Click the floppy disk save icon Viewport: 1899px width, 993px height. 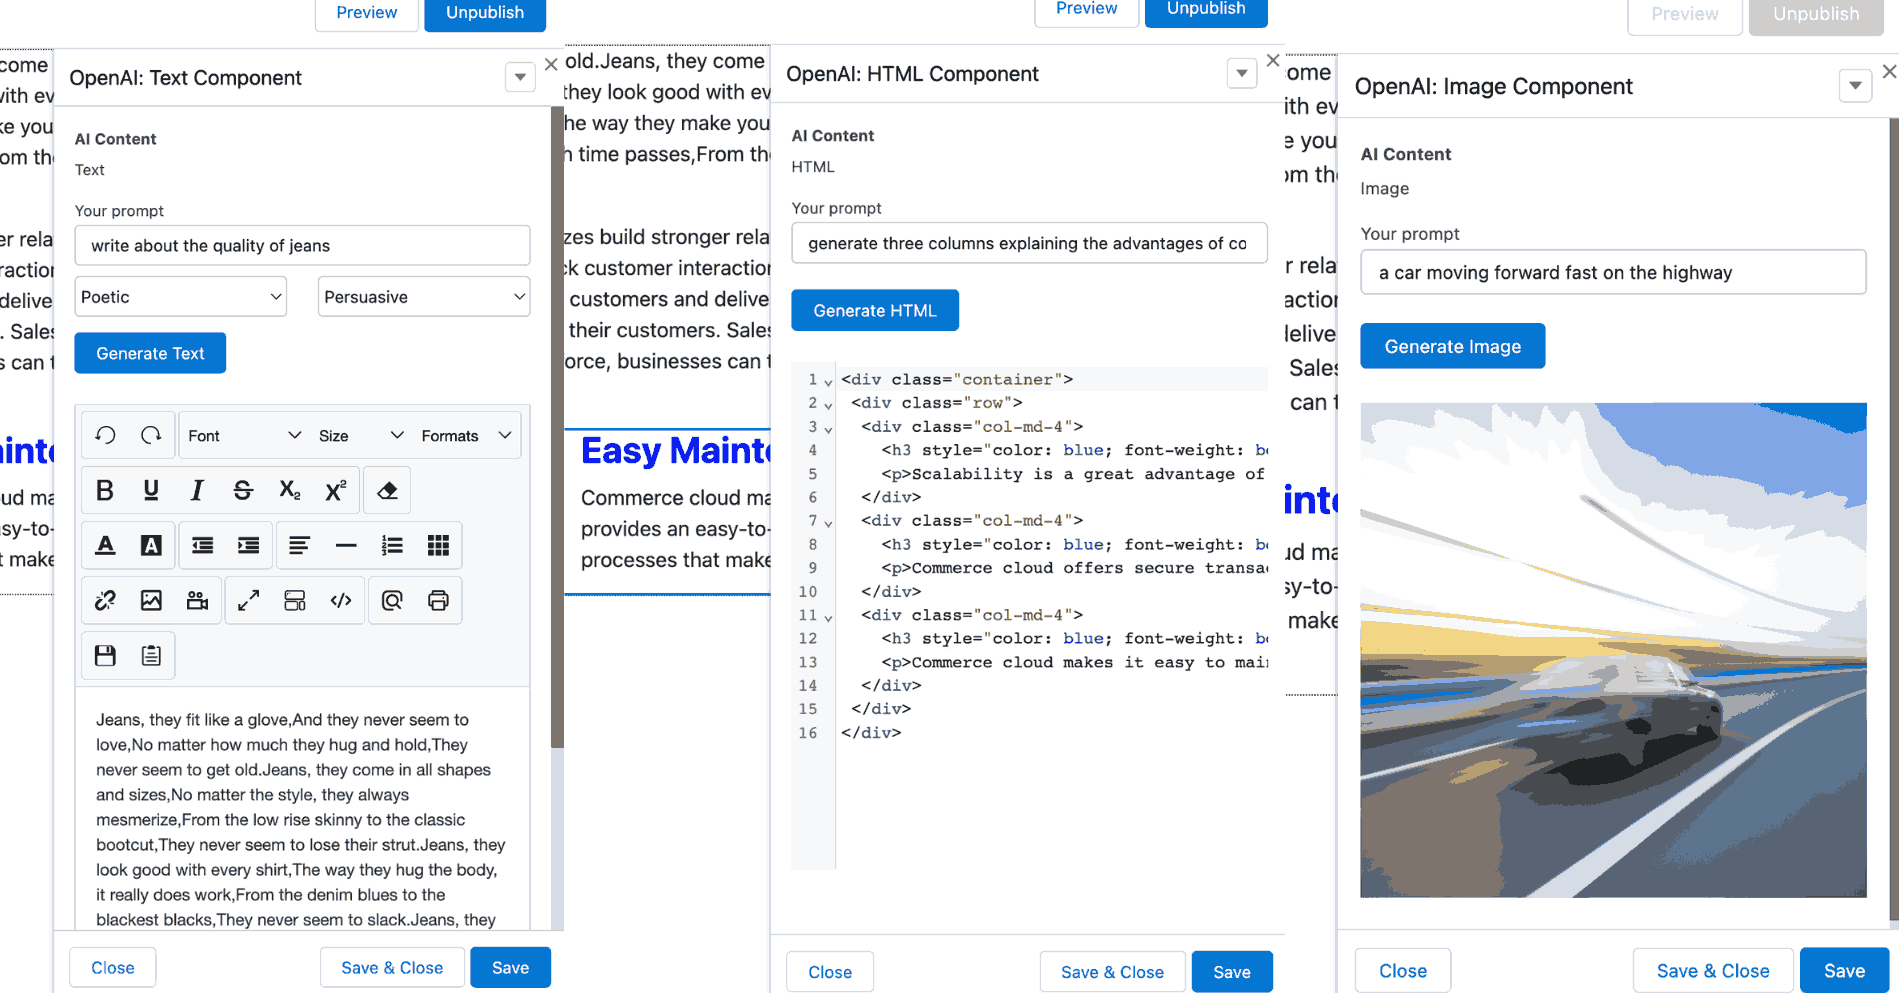click(x=105, y=655)
